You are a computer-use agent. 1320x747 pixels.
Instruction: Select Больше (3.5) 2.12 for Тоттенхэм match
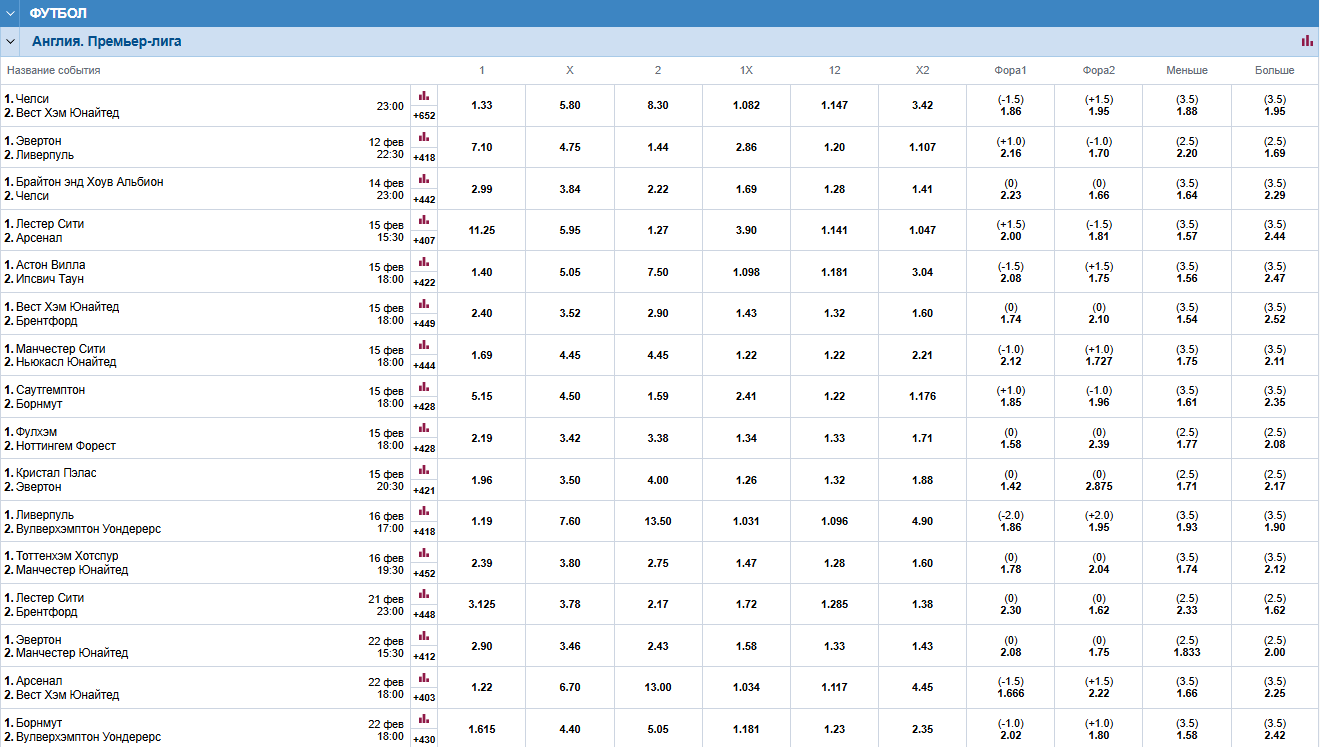tap(1275, 563)
